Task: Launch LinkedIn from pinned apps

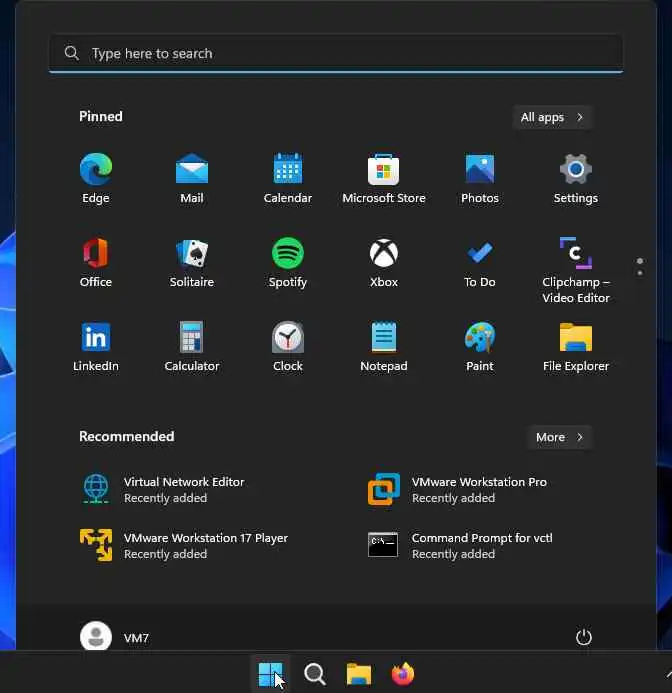Action: point(95,346)
